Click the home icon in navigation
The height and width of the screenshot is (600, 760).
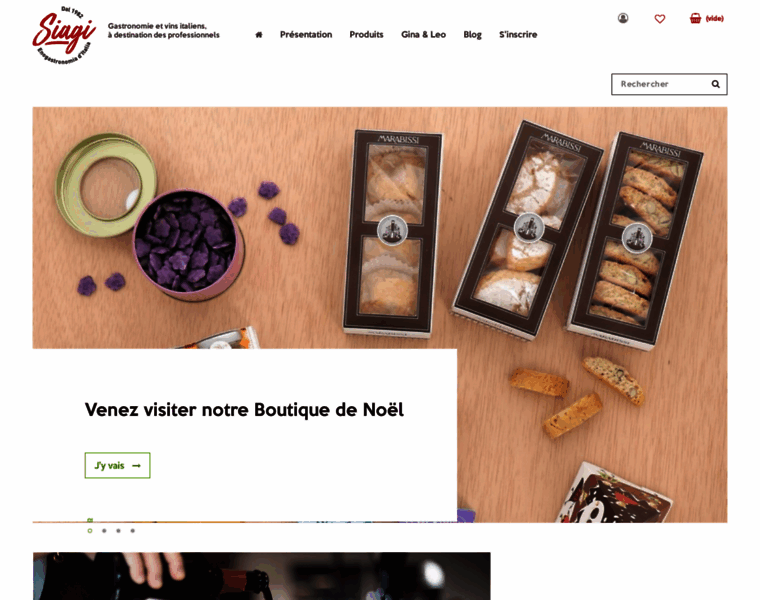tap(259, 34)
